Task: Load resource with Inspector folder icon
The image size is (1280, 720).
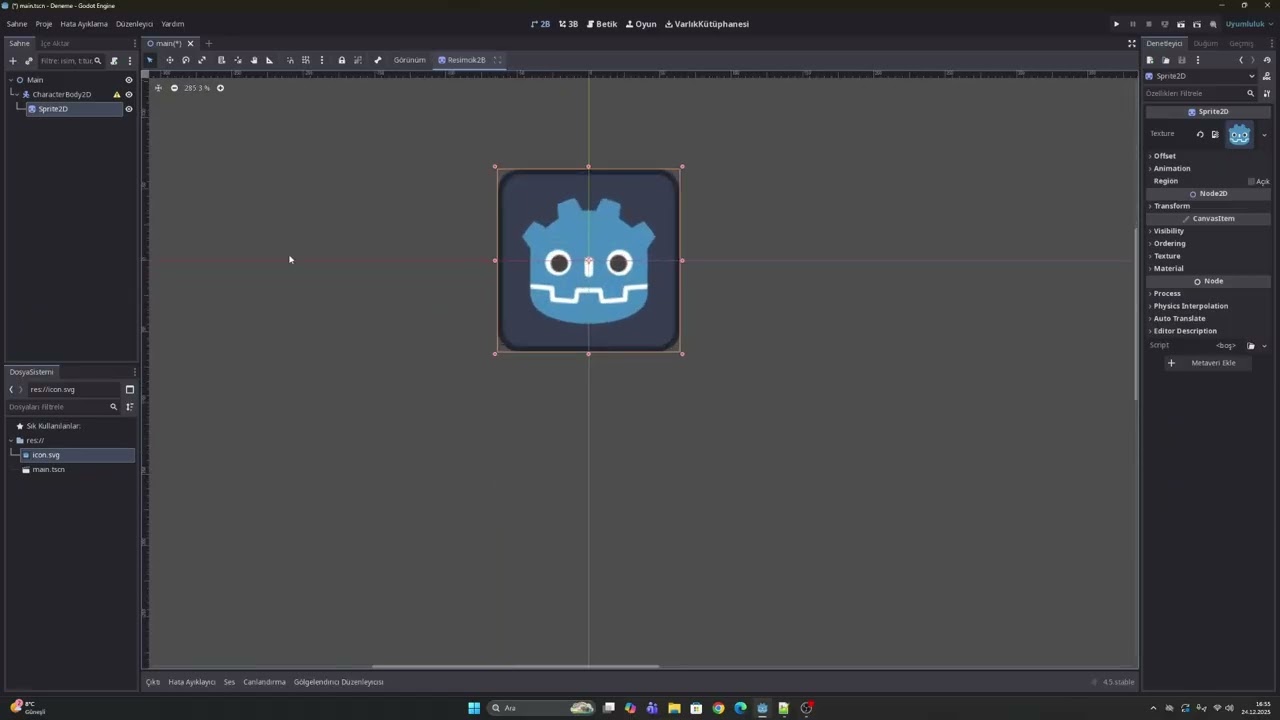Action: 1165,60
